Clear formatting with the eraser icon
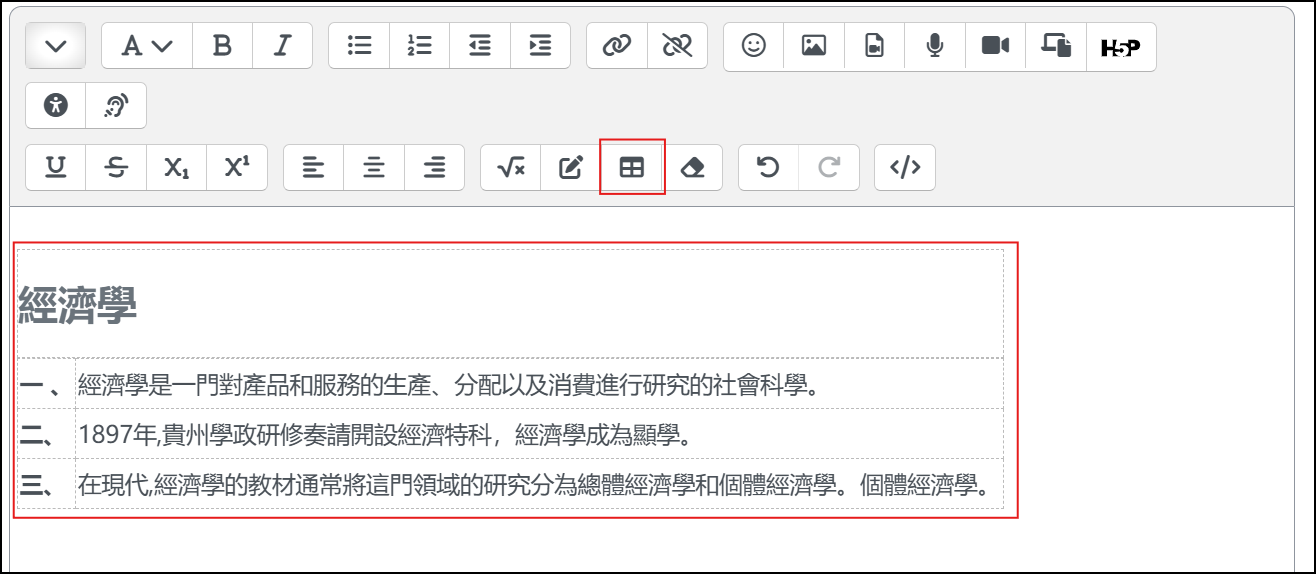Viewport: 1316px width, 574px height. [x=692, y=168]
